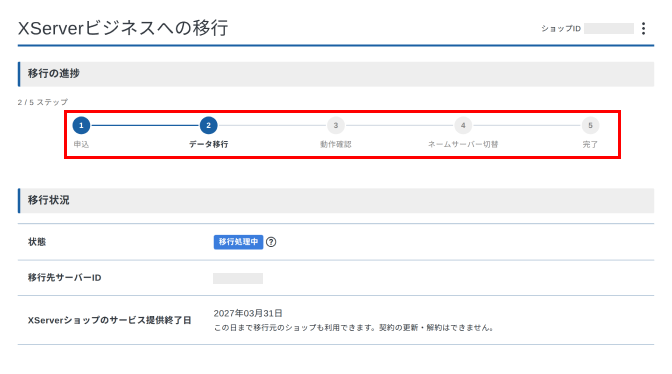Click the ショップID label text
This screenshot has height=374, width=672.
561,29
